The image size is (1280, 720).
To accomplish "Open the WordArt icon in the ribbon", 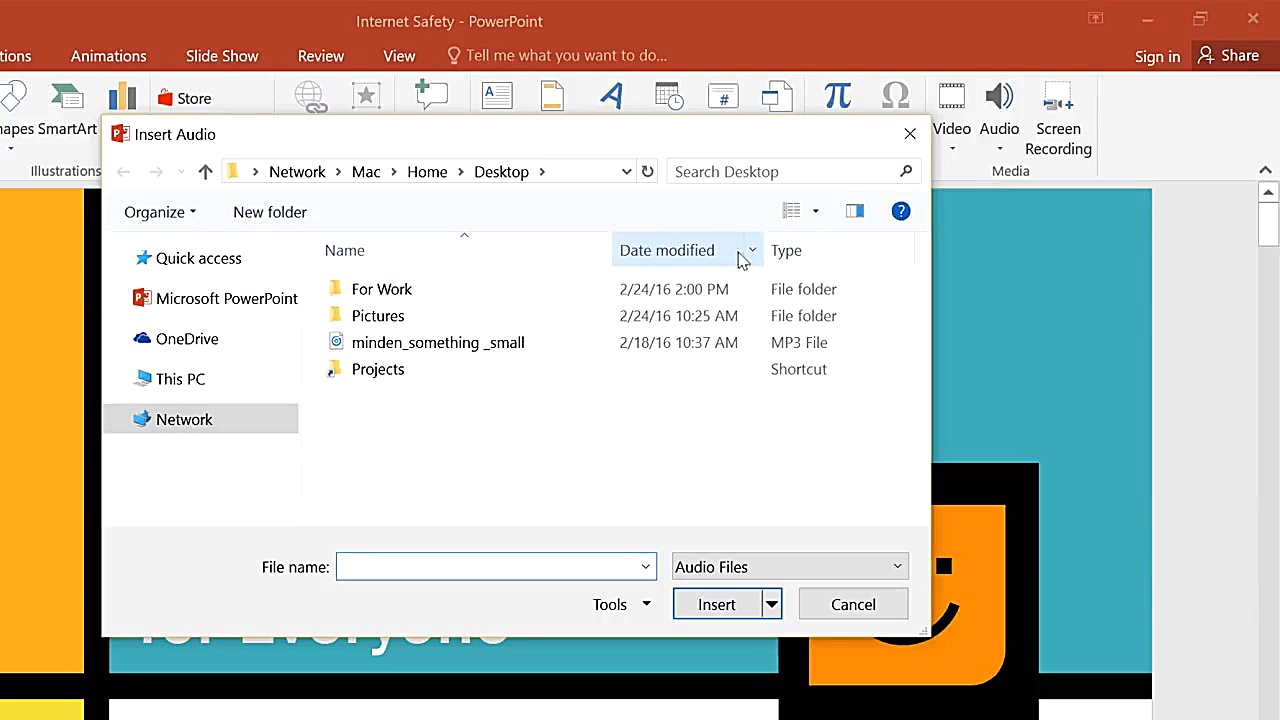I will [611, 96].
